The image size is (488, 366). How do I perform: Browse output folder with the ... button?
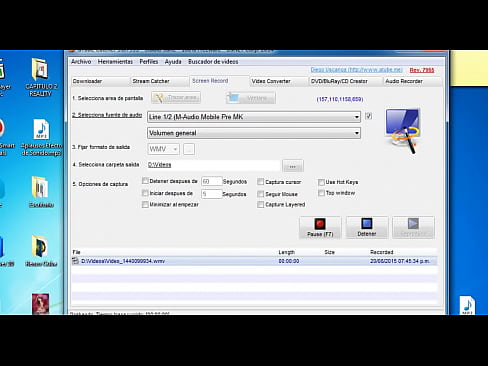click(x=293, y=166)
